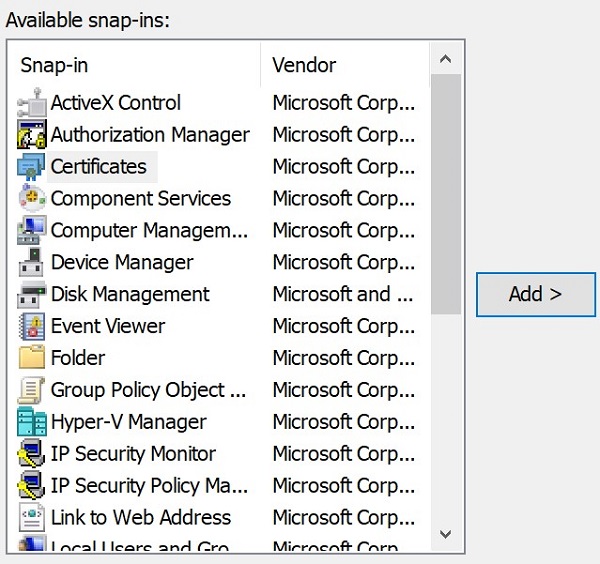
Task: Select Hyper-V Manager snap-in
Action: (x=129, y=422)
